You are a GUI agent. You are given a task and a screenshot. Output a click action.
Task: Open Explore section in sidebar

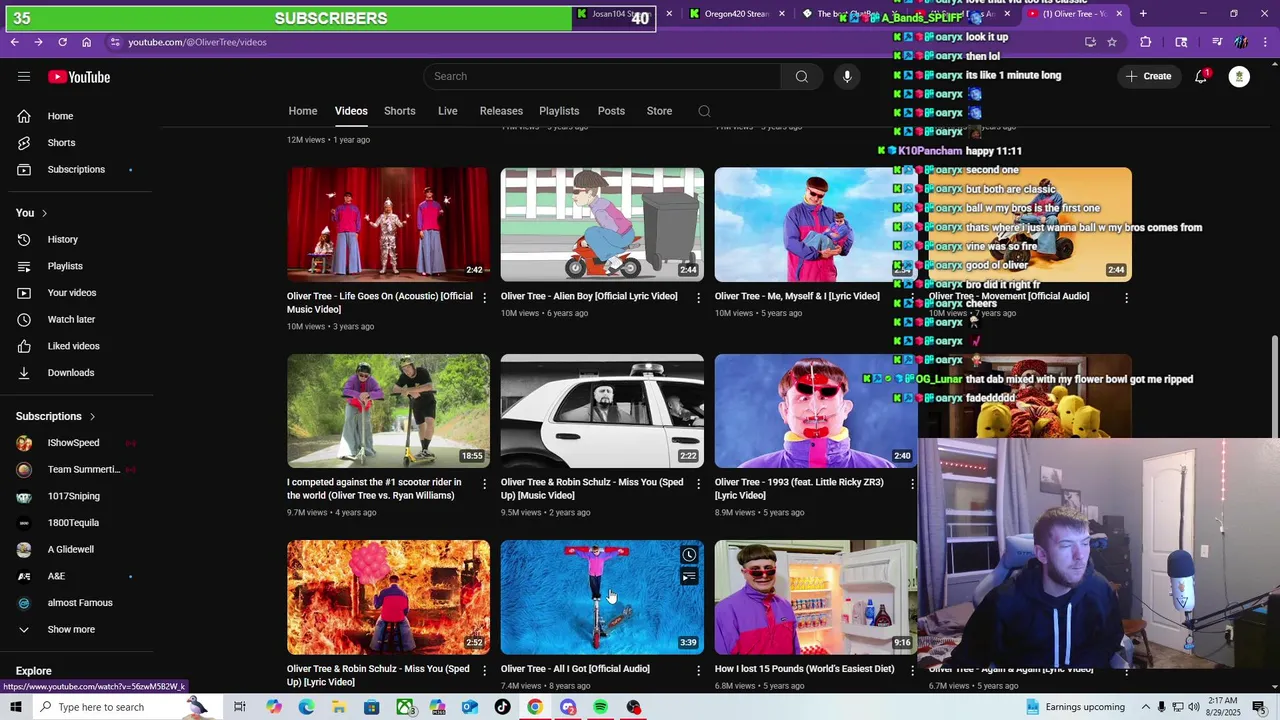click(33, 671)
